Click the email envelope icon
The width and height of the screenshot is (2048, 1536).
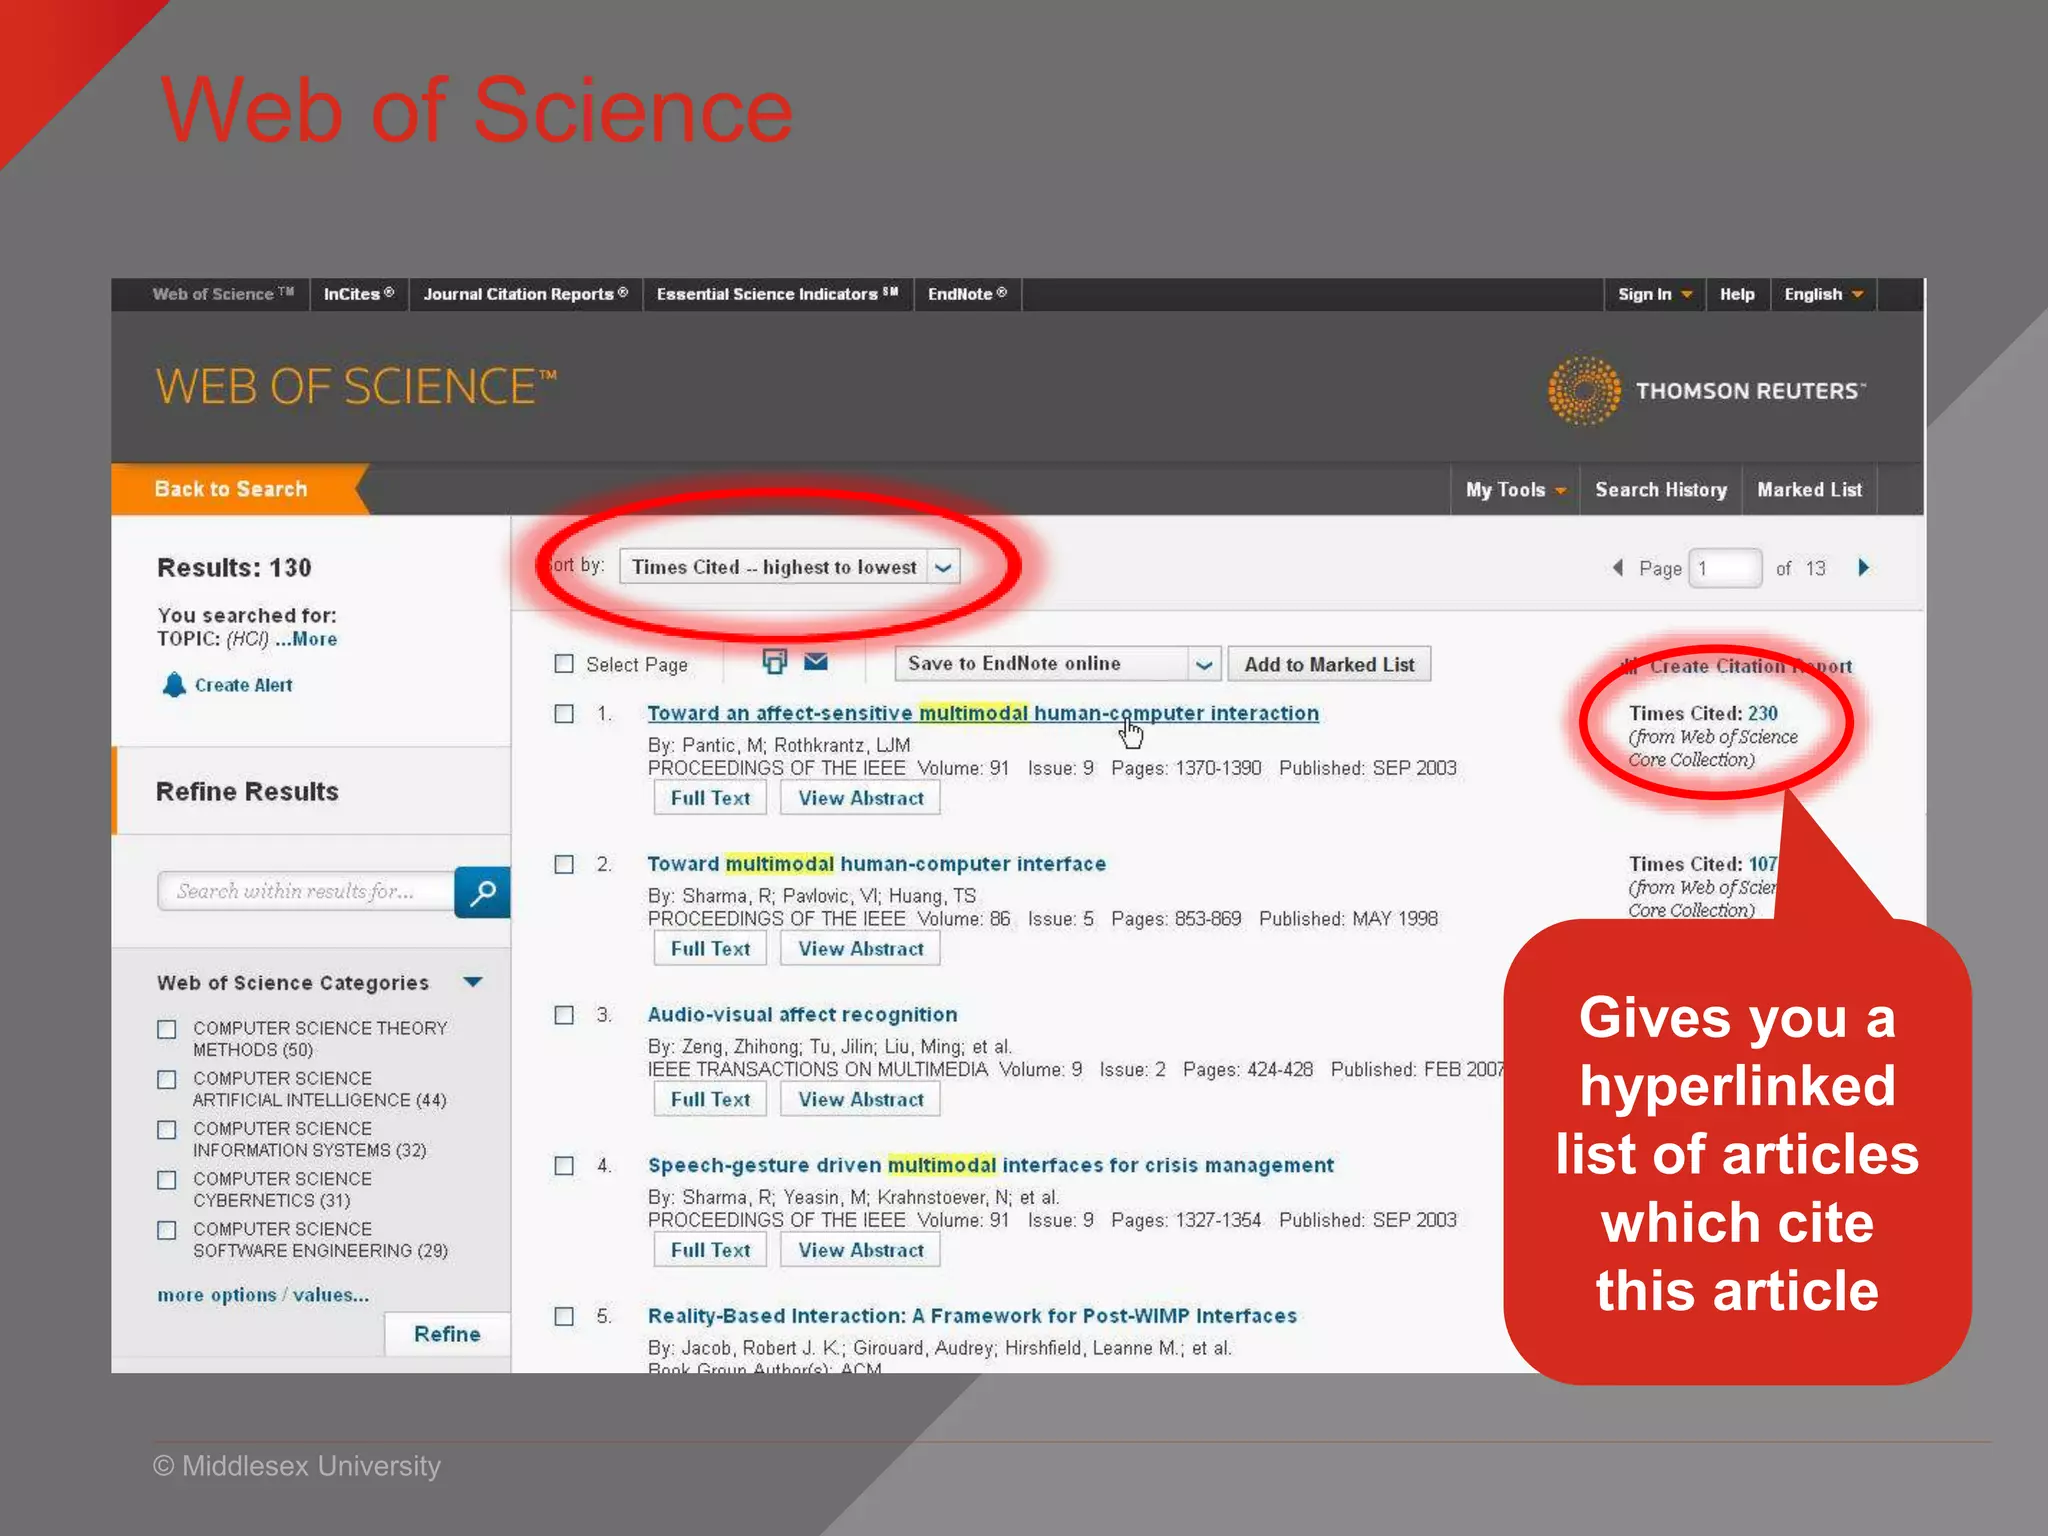816,662
